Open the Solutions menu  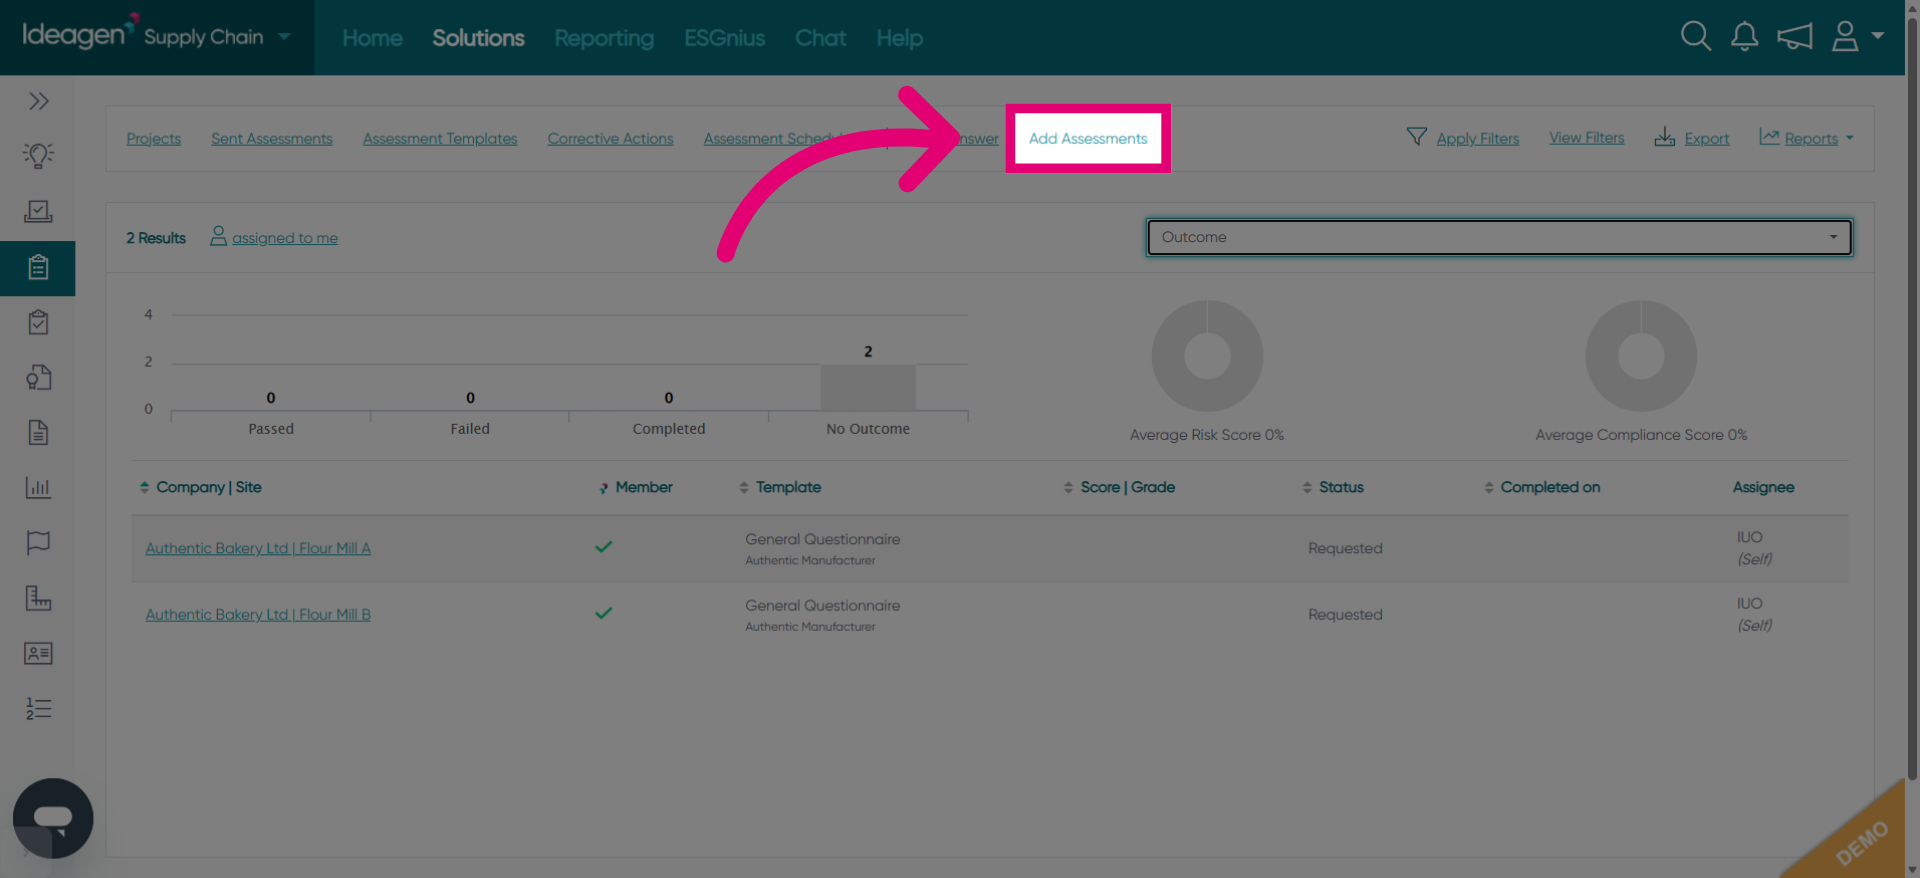pos(478,38)
